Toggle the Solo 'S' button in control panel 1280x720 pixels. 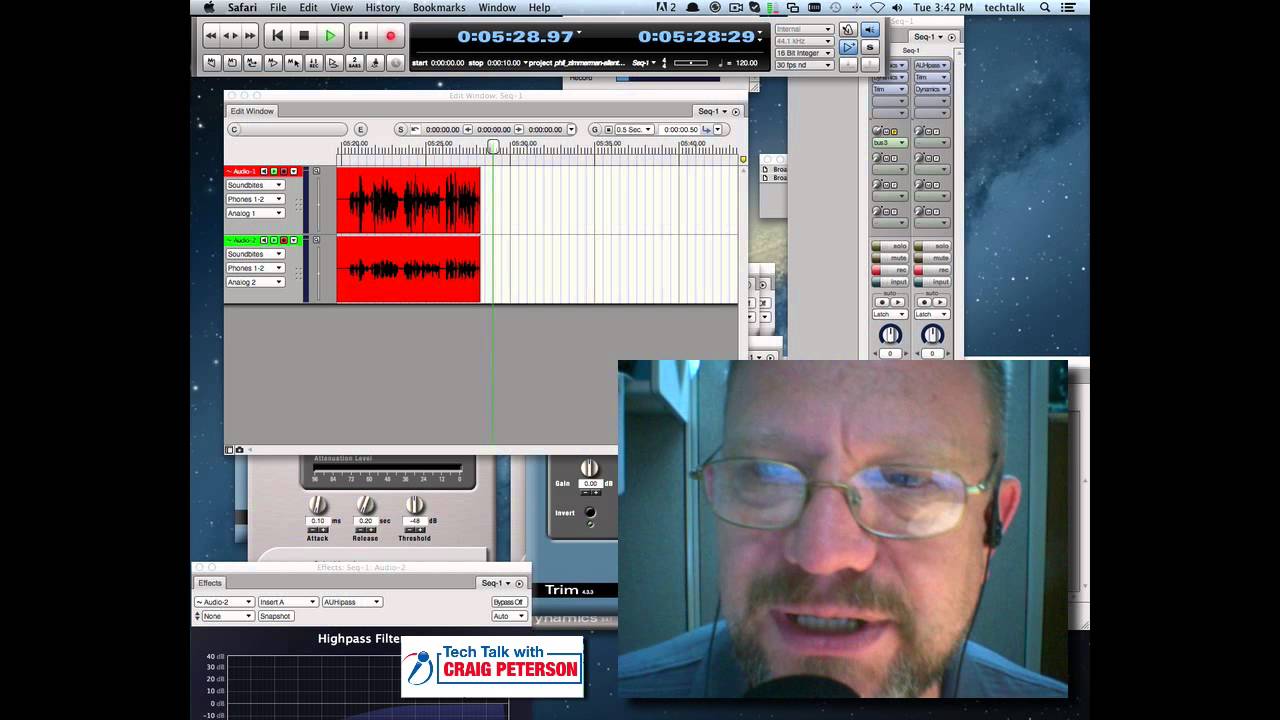(870, 47)
